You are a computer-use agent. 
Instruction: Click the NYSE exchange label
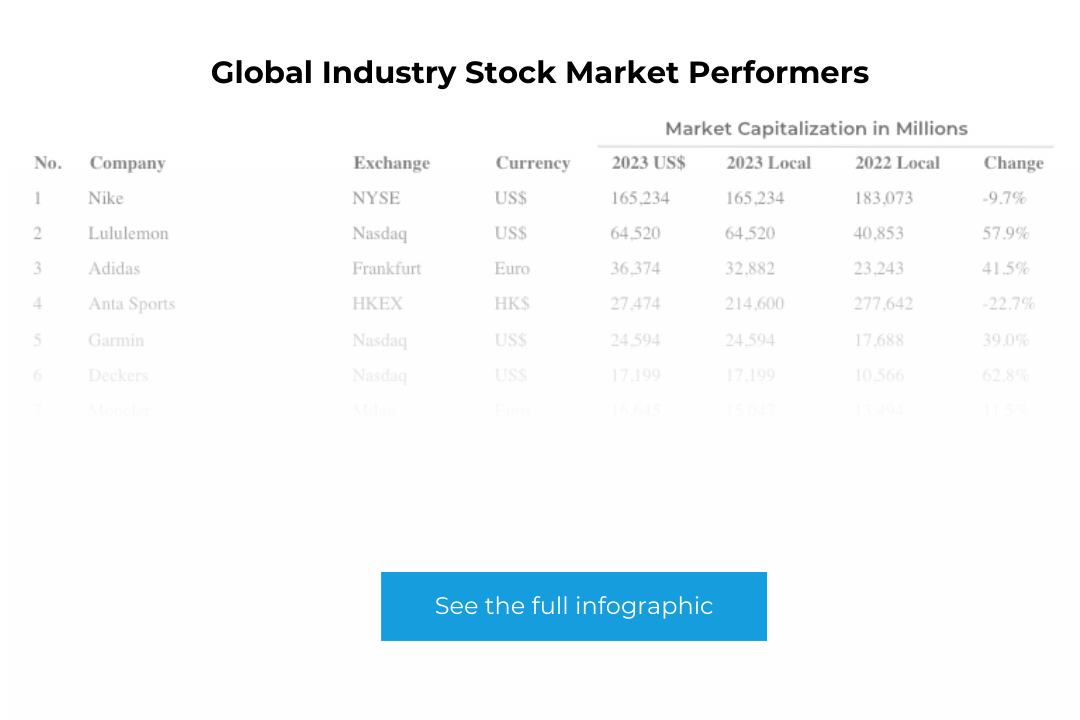point(376,198)
